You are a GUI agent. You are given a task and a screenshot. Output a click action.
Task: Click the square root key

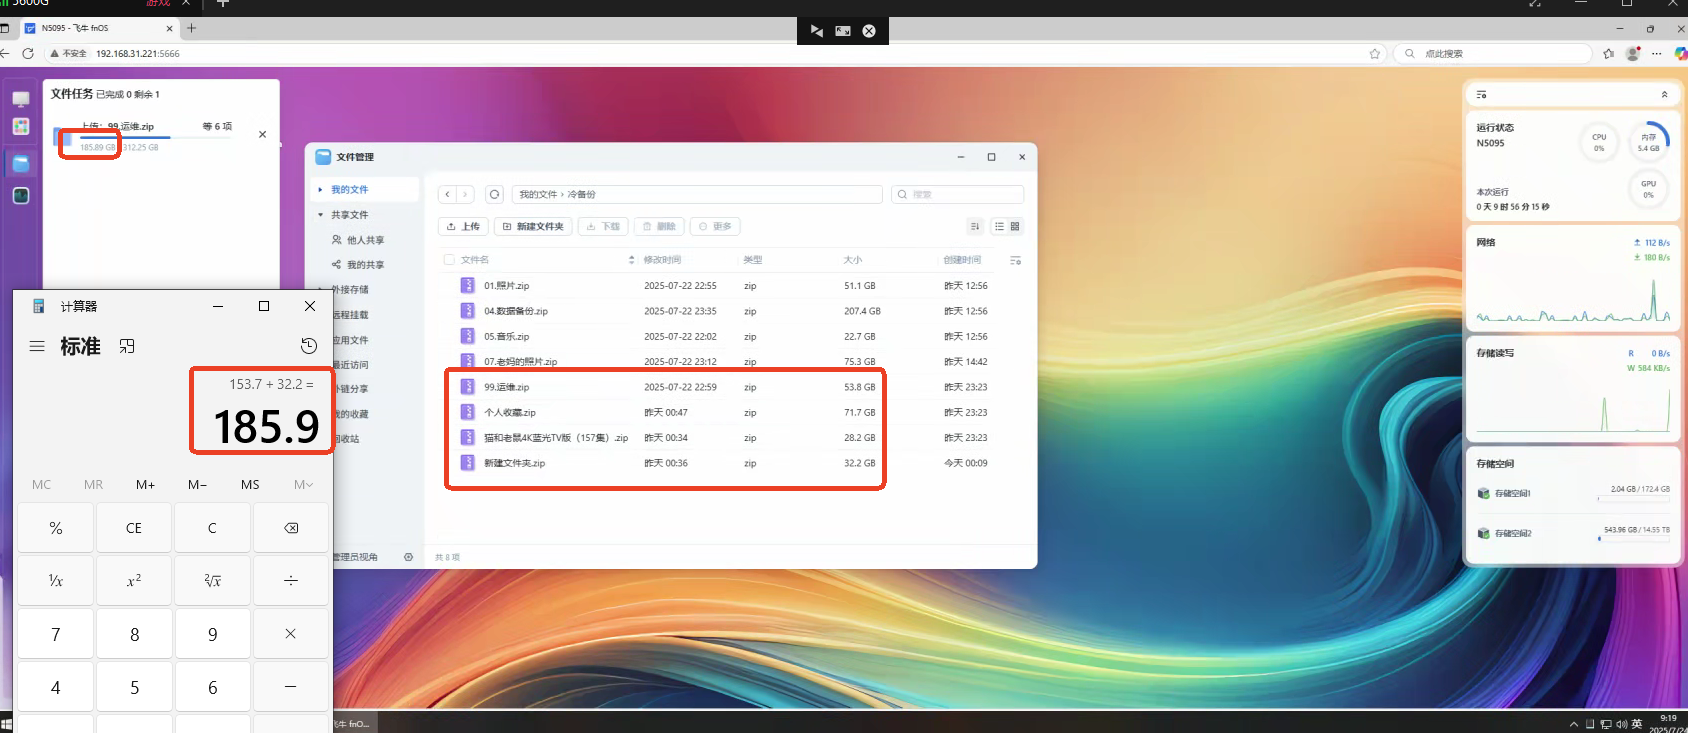click(x=212, y=581)
